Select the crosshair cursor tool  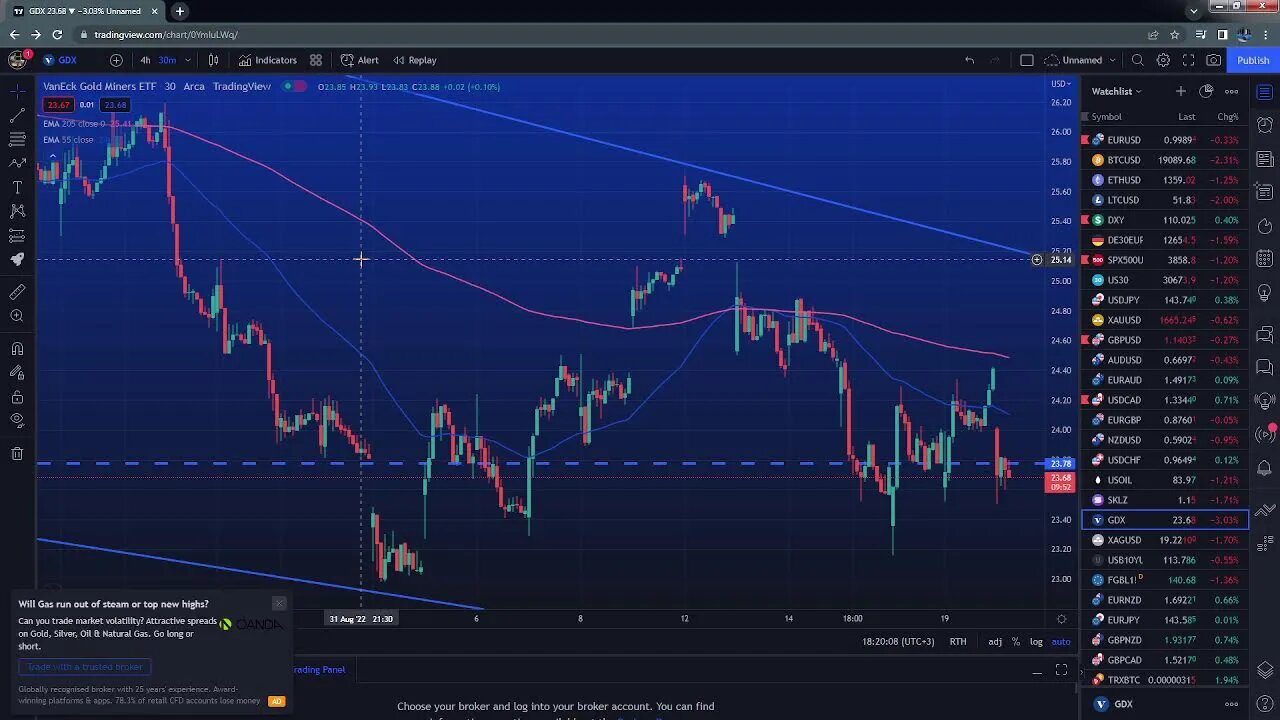coord(17,92)
